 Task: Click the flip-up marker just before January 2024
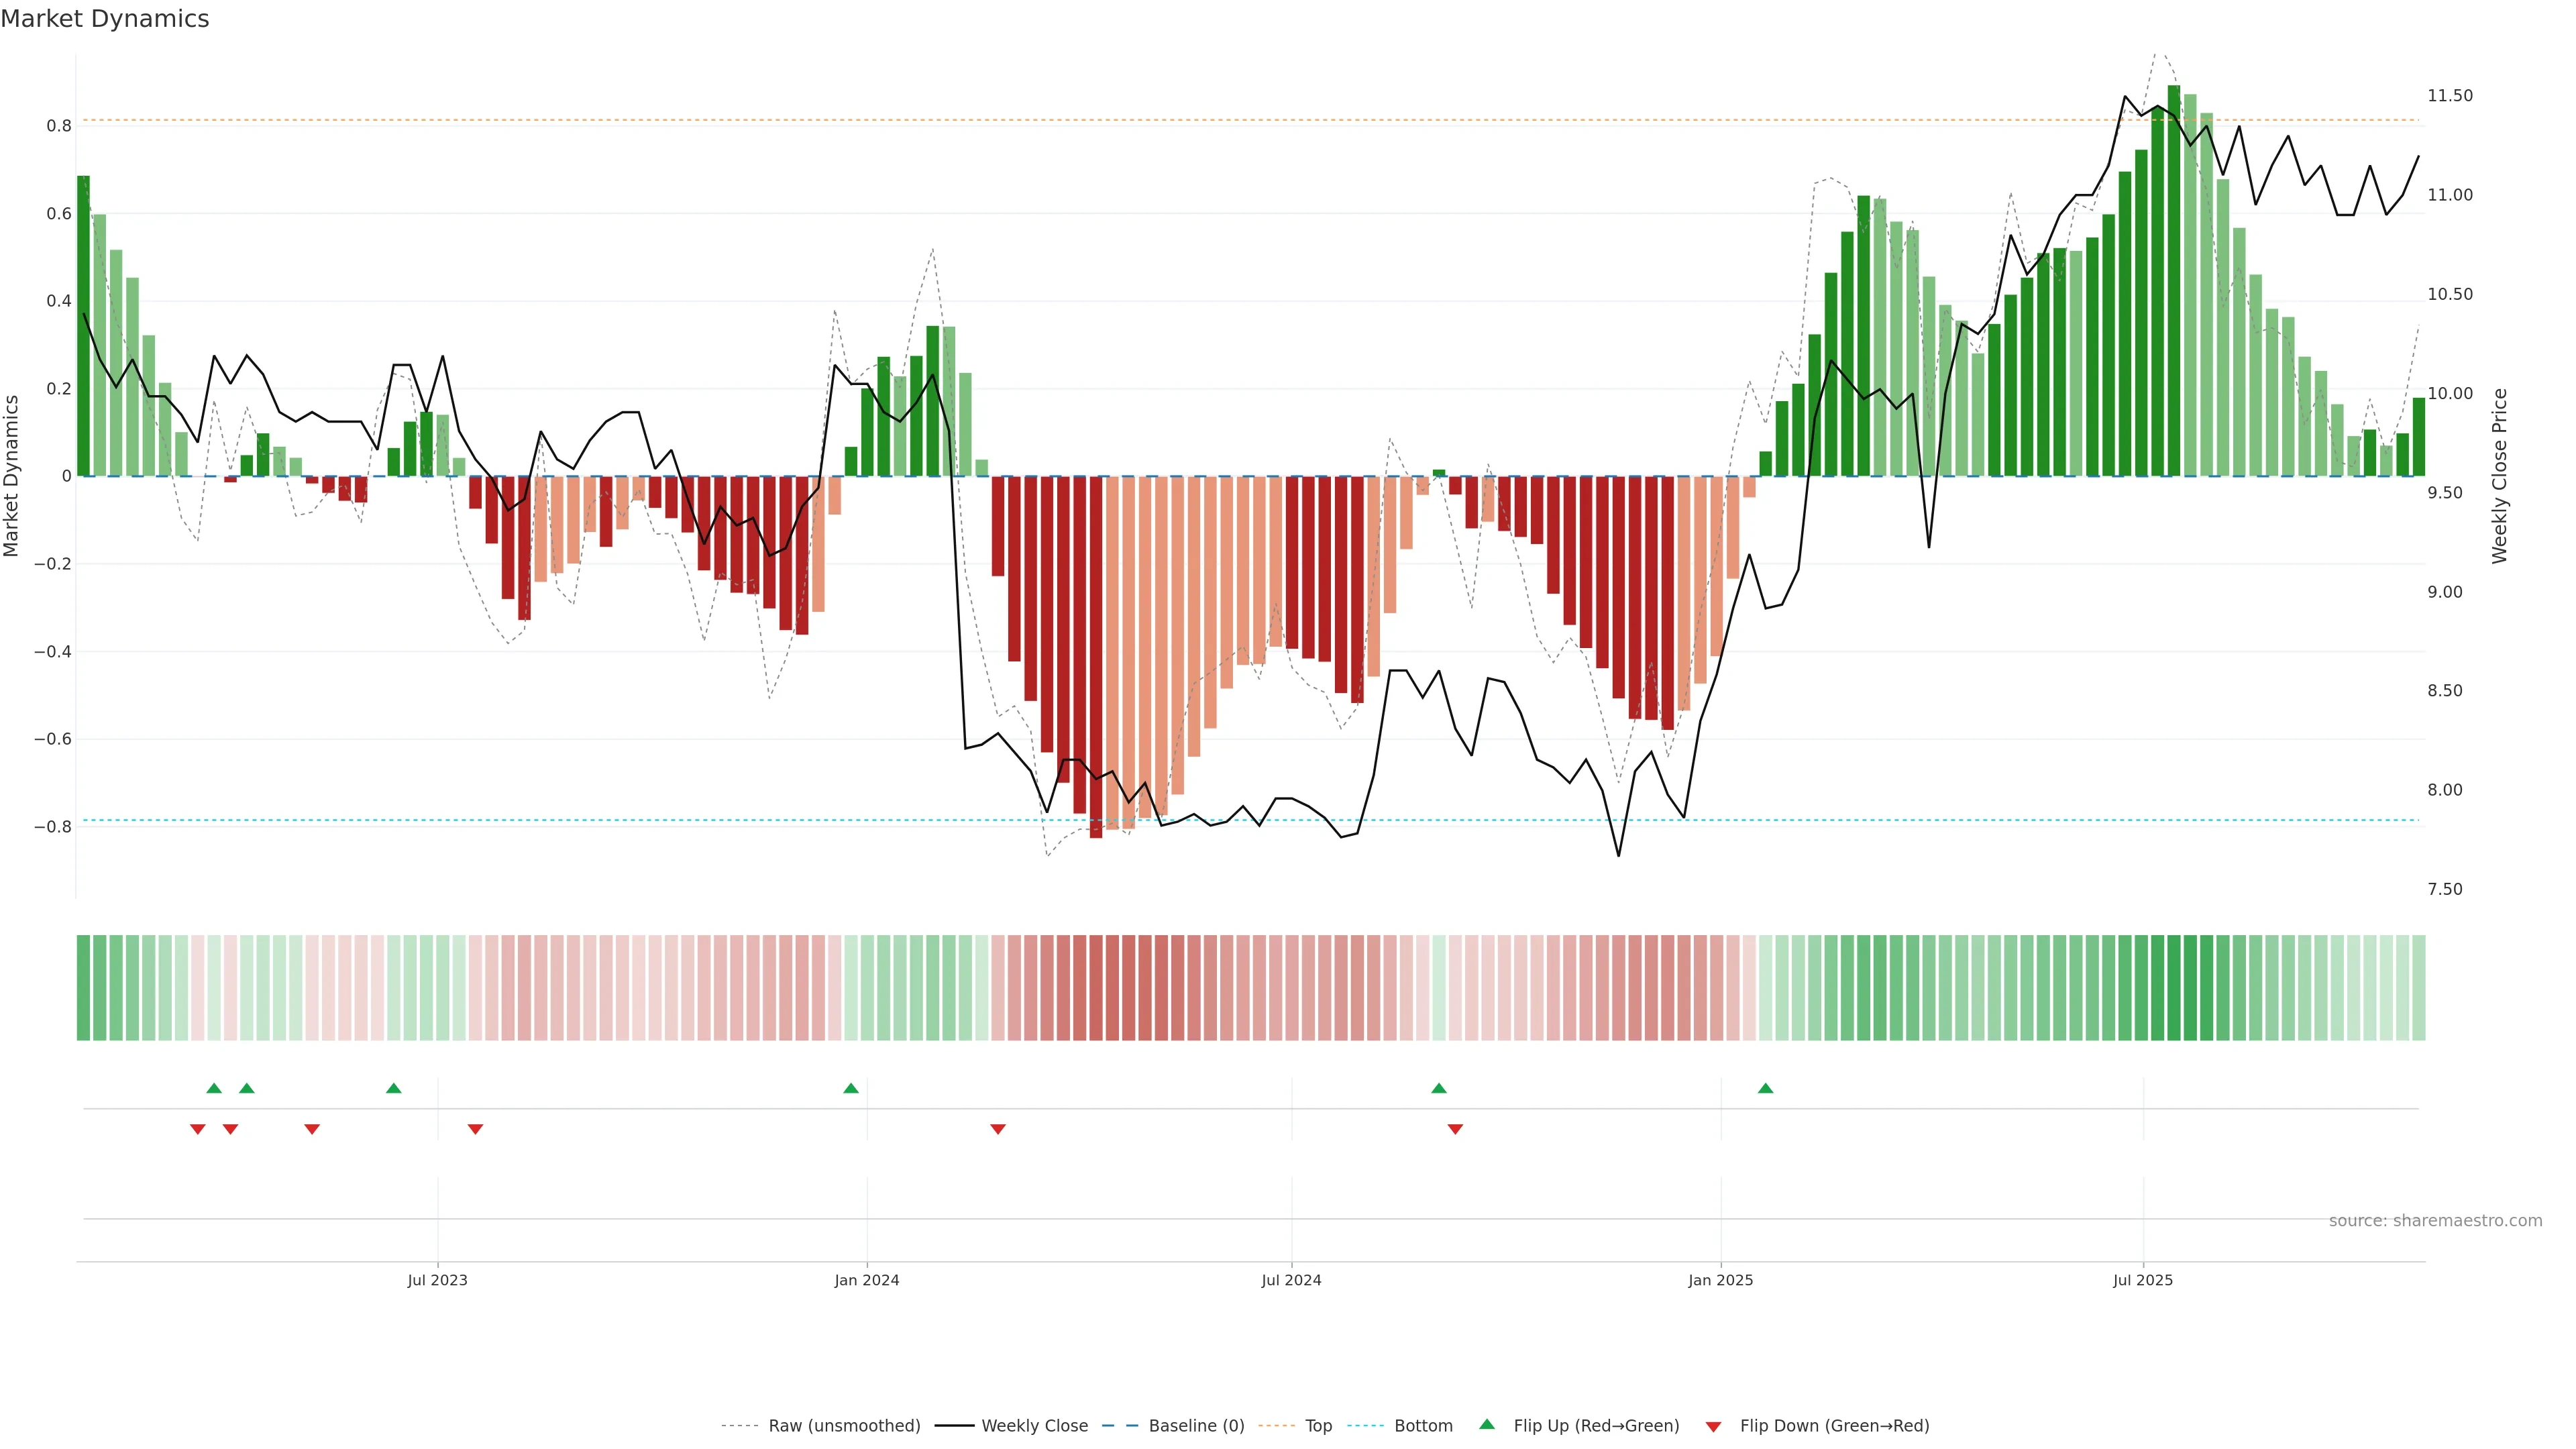[850, 1088]
